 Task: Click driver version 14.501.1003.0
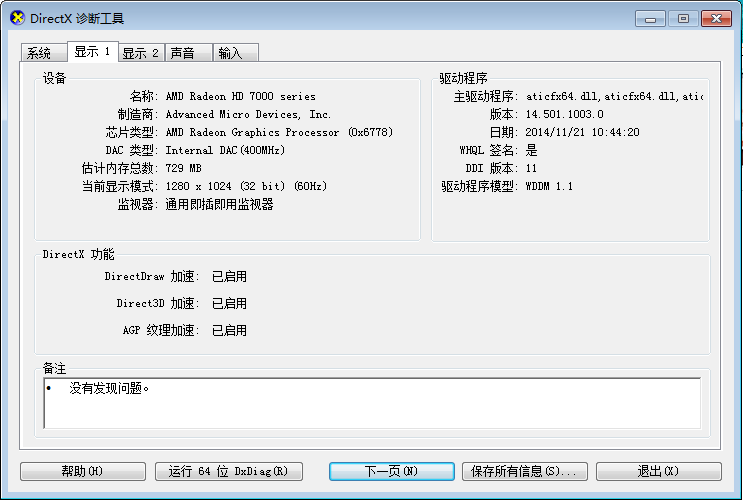(x=564, y=114)
